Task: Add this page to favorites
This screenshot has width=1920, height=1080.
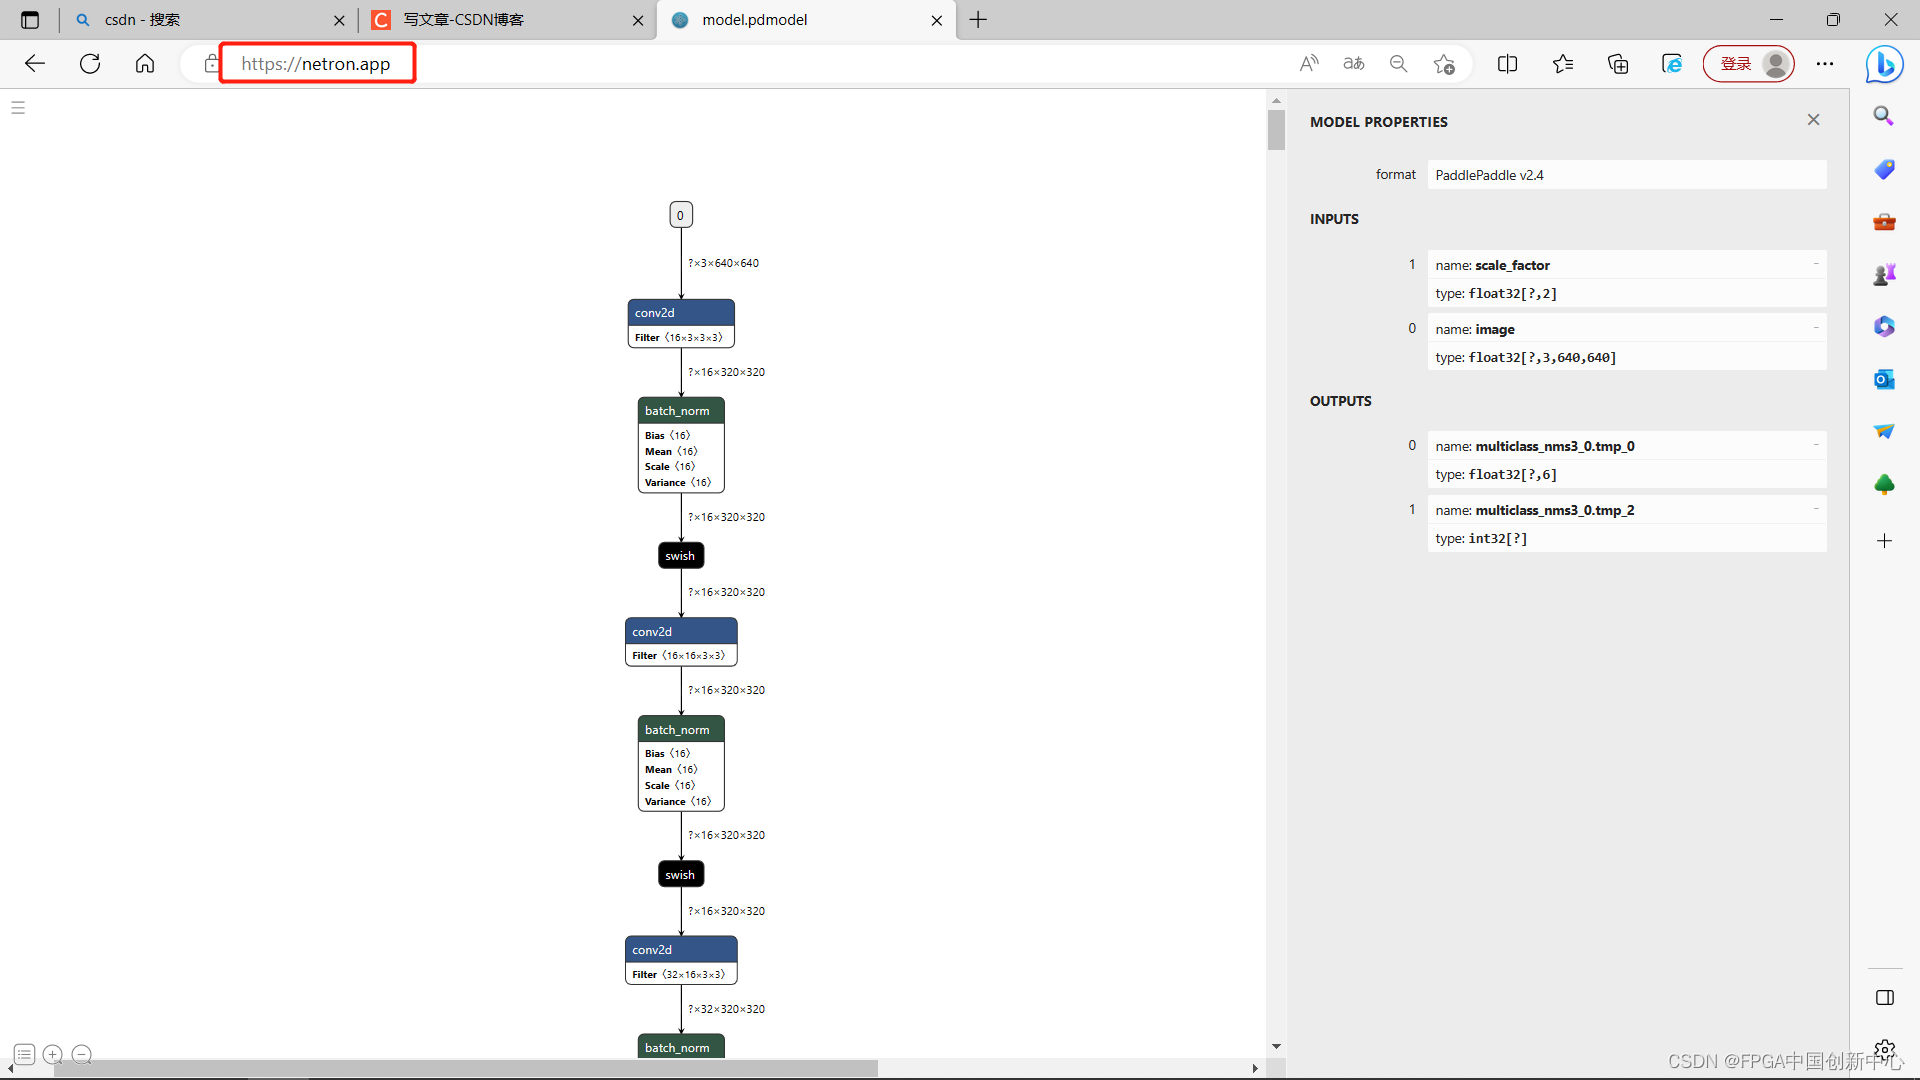Action: click(1444, 64)
